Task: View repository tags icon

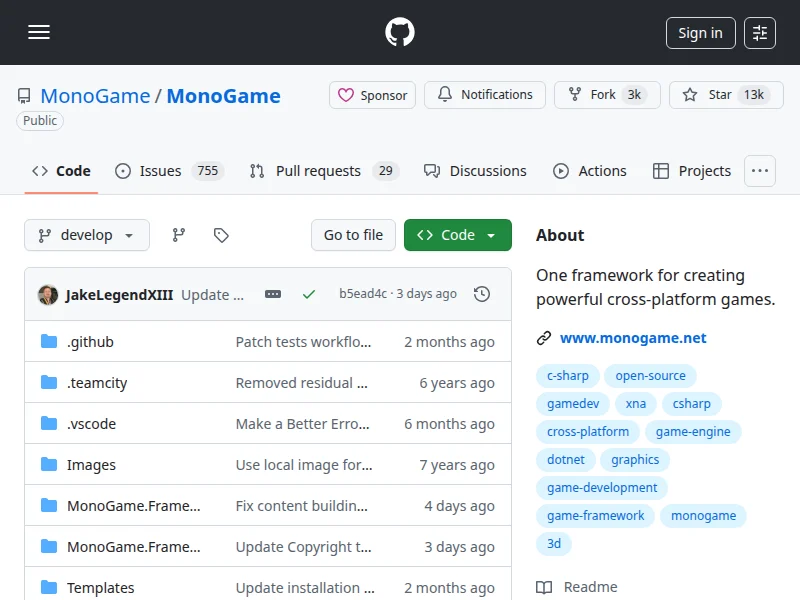Action: click(221, 235)
